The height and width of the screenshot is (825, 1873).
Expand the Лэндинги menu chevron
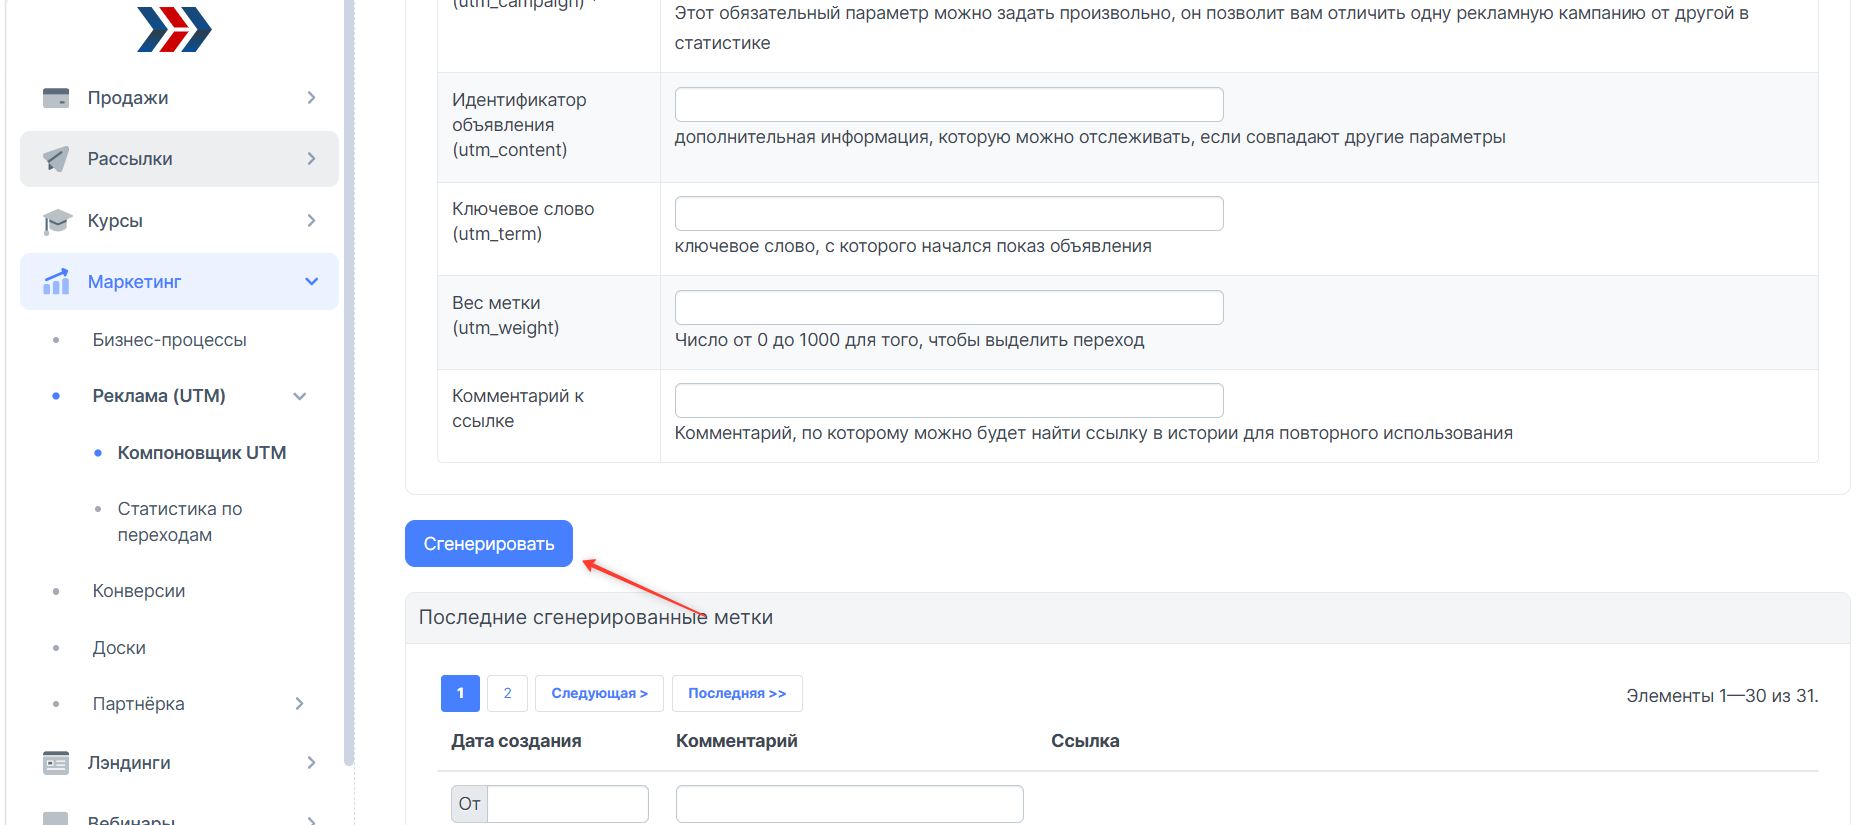[x=311, y=763]
